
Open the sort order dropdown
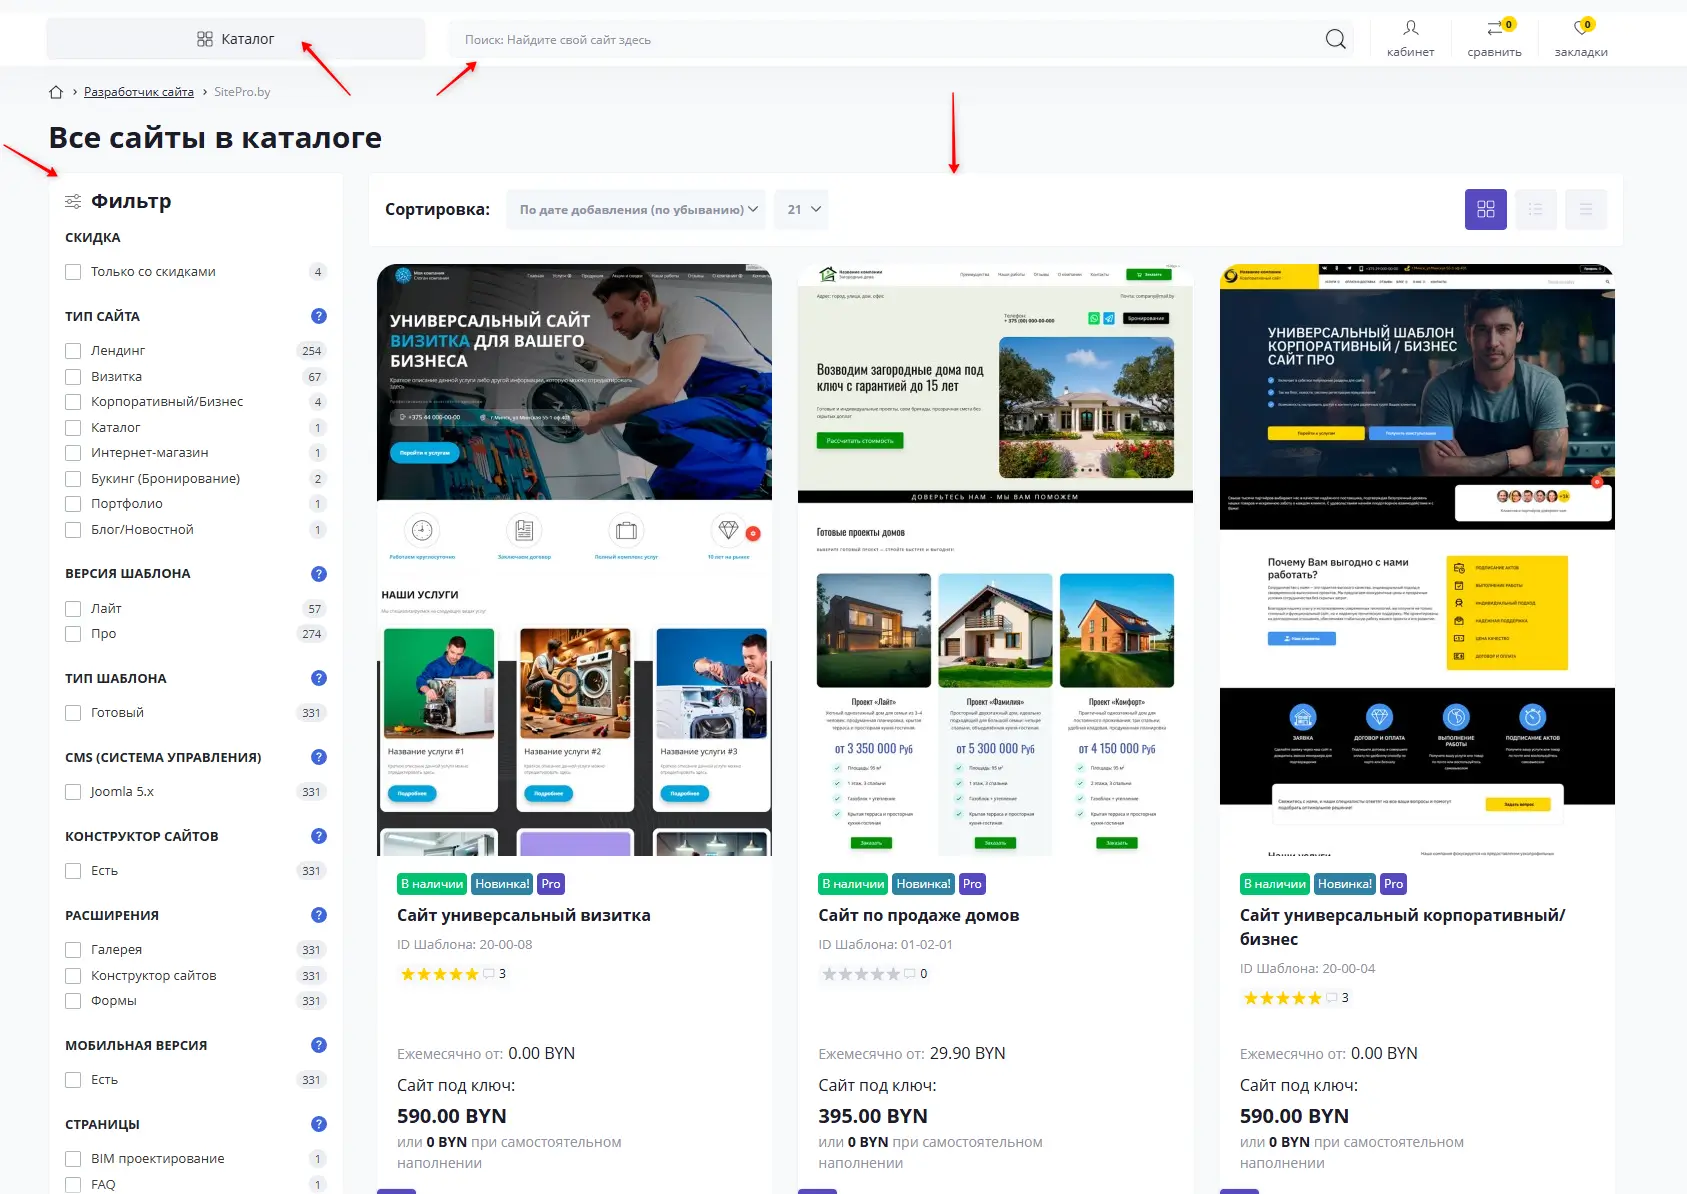636,210
